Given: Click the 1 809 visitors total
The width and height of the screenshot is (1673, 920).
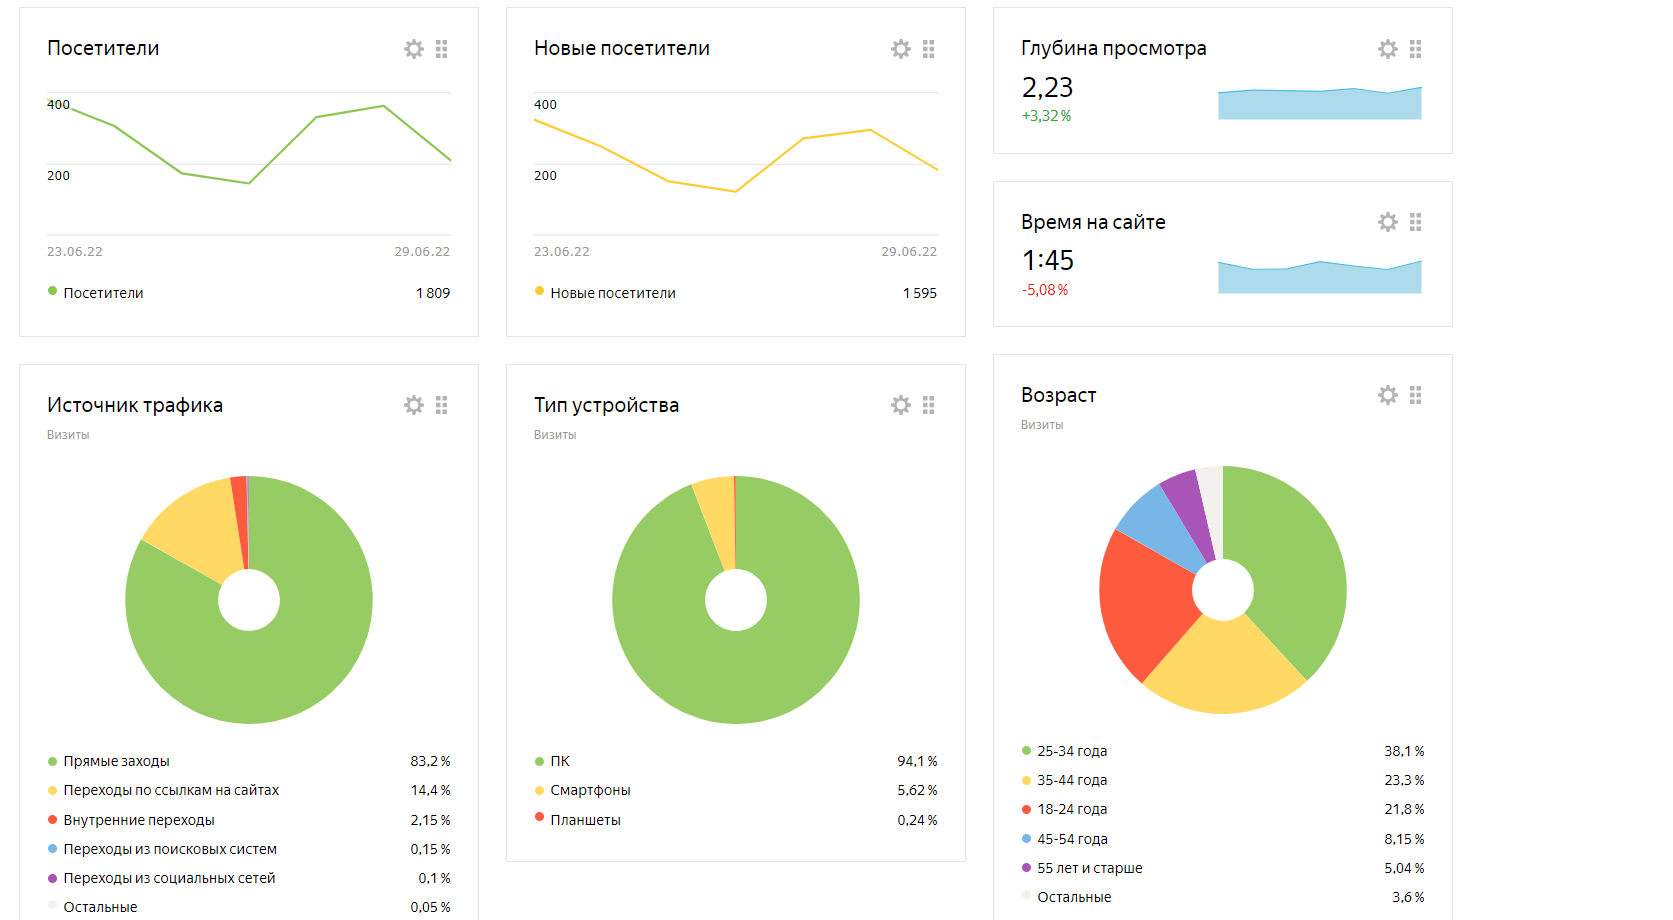Looking at the screenshot, I should pos(433,293).
